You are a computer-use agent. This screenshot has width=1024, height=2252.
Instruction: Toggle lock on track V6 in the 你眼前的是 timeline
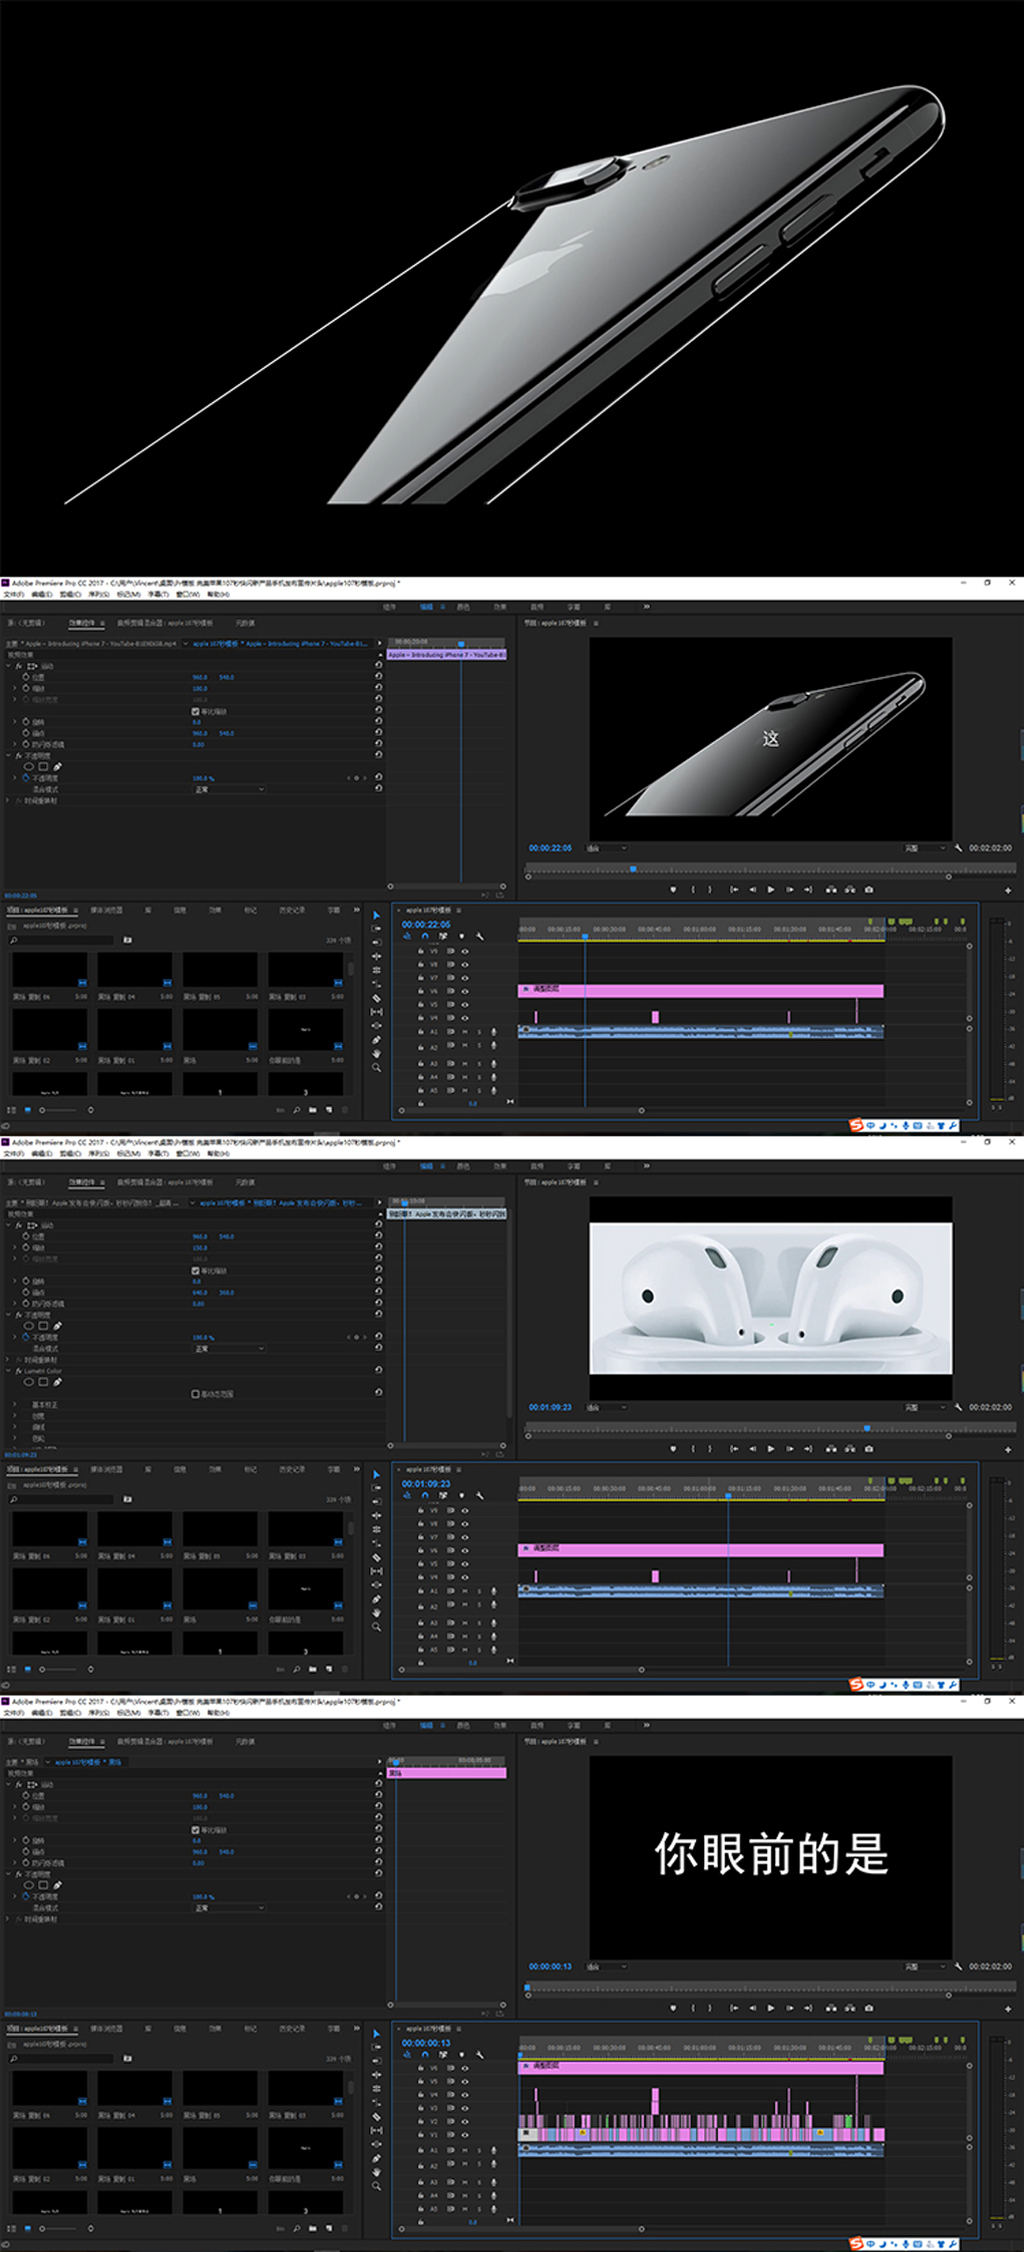click(421, 2067)
